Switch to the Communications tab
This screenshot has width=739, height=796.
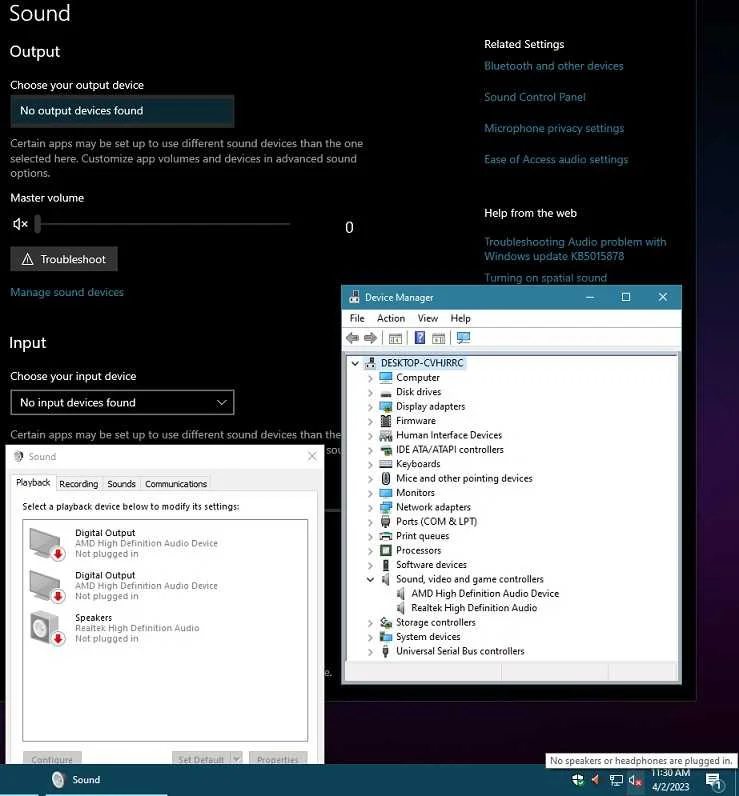[176, 484]
